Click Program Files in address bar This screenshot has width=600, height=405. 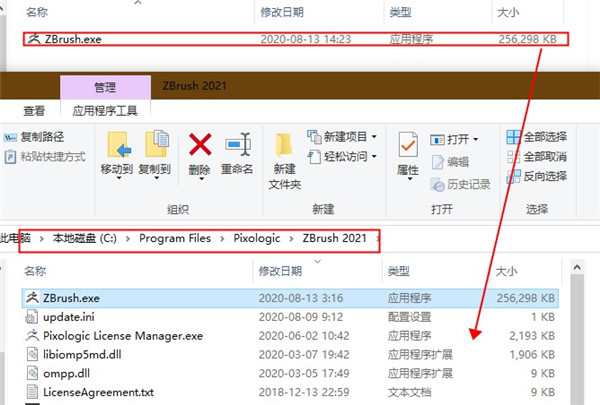pos(175,238)
